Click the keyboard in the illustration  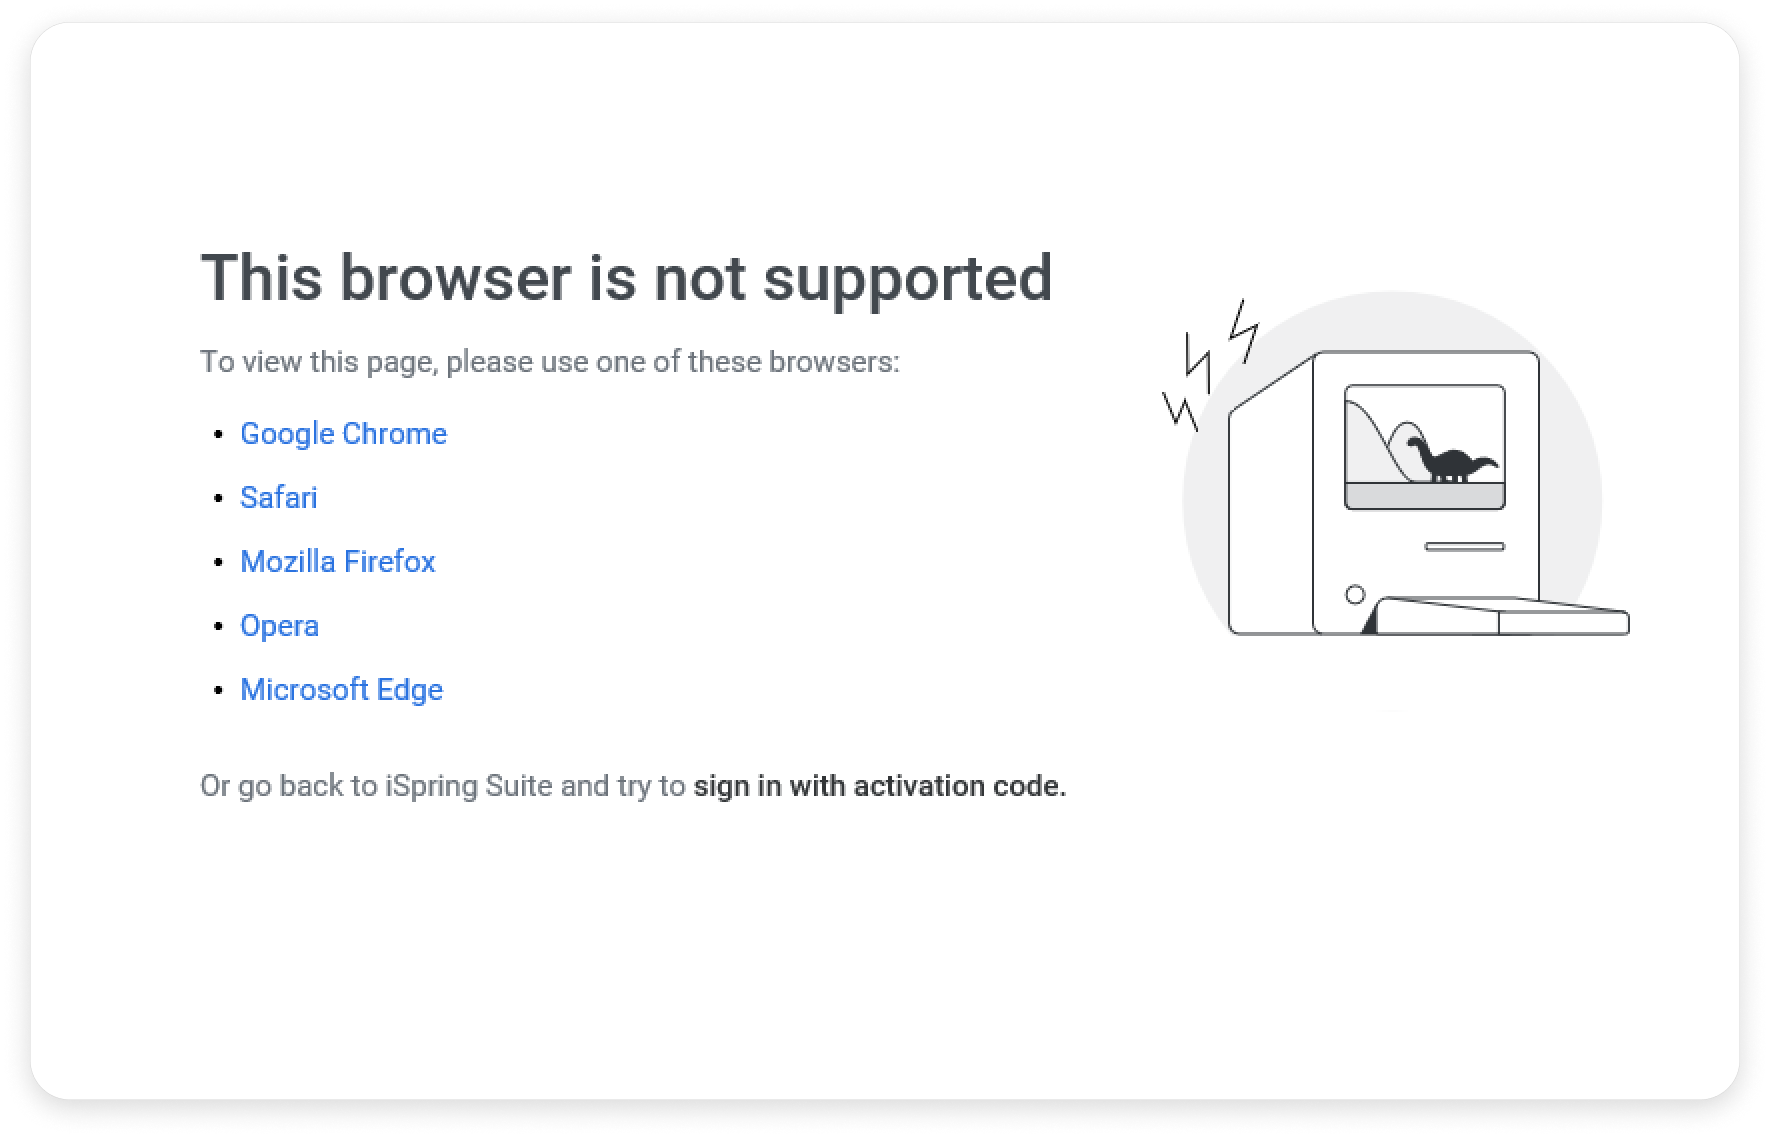[x=1500, y=616]
